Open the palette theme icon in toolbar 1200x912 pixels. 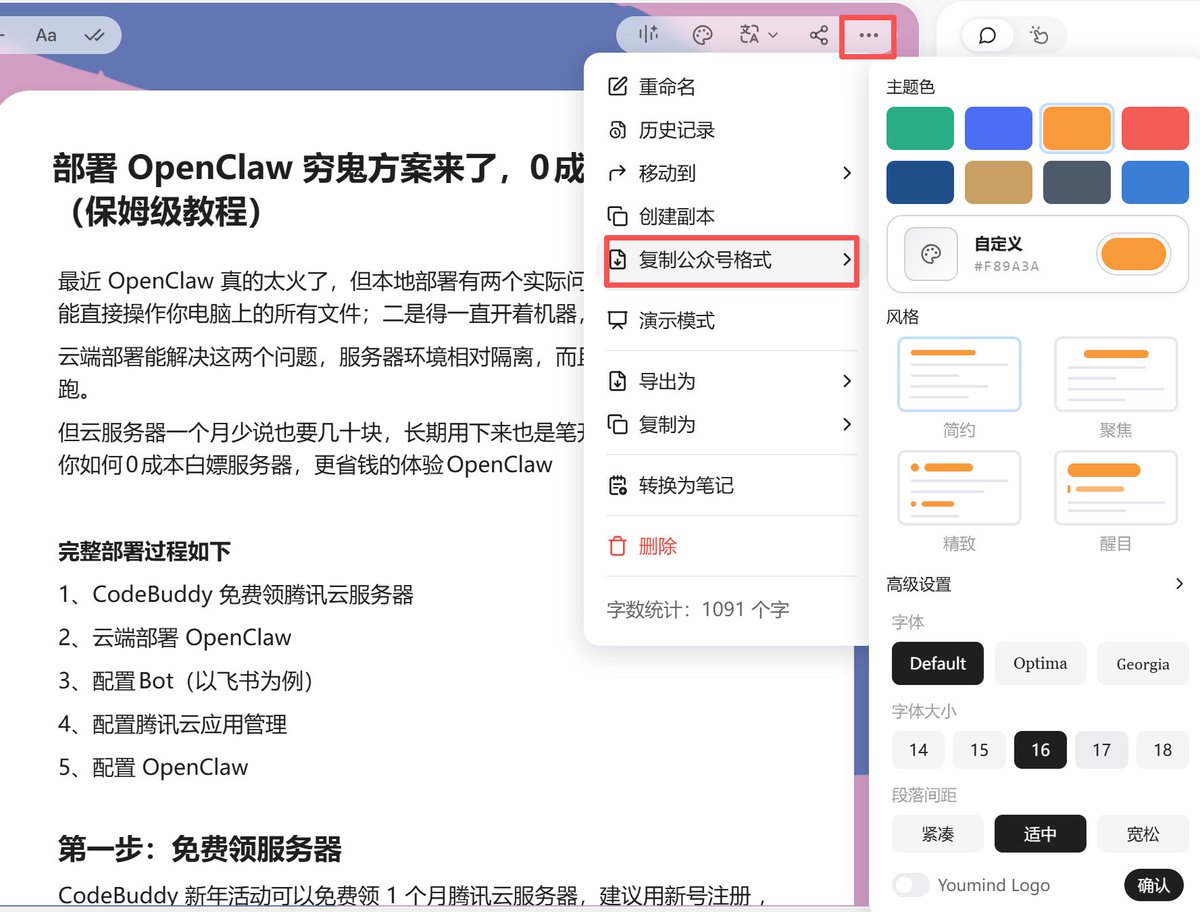703,35
